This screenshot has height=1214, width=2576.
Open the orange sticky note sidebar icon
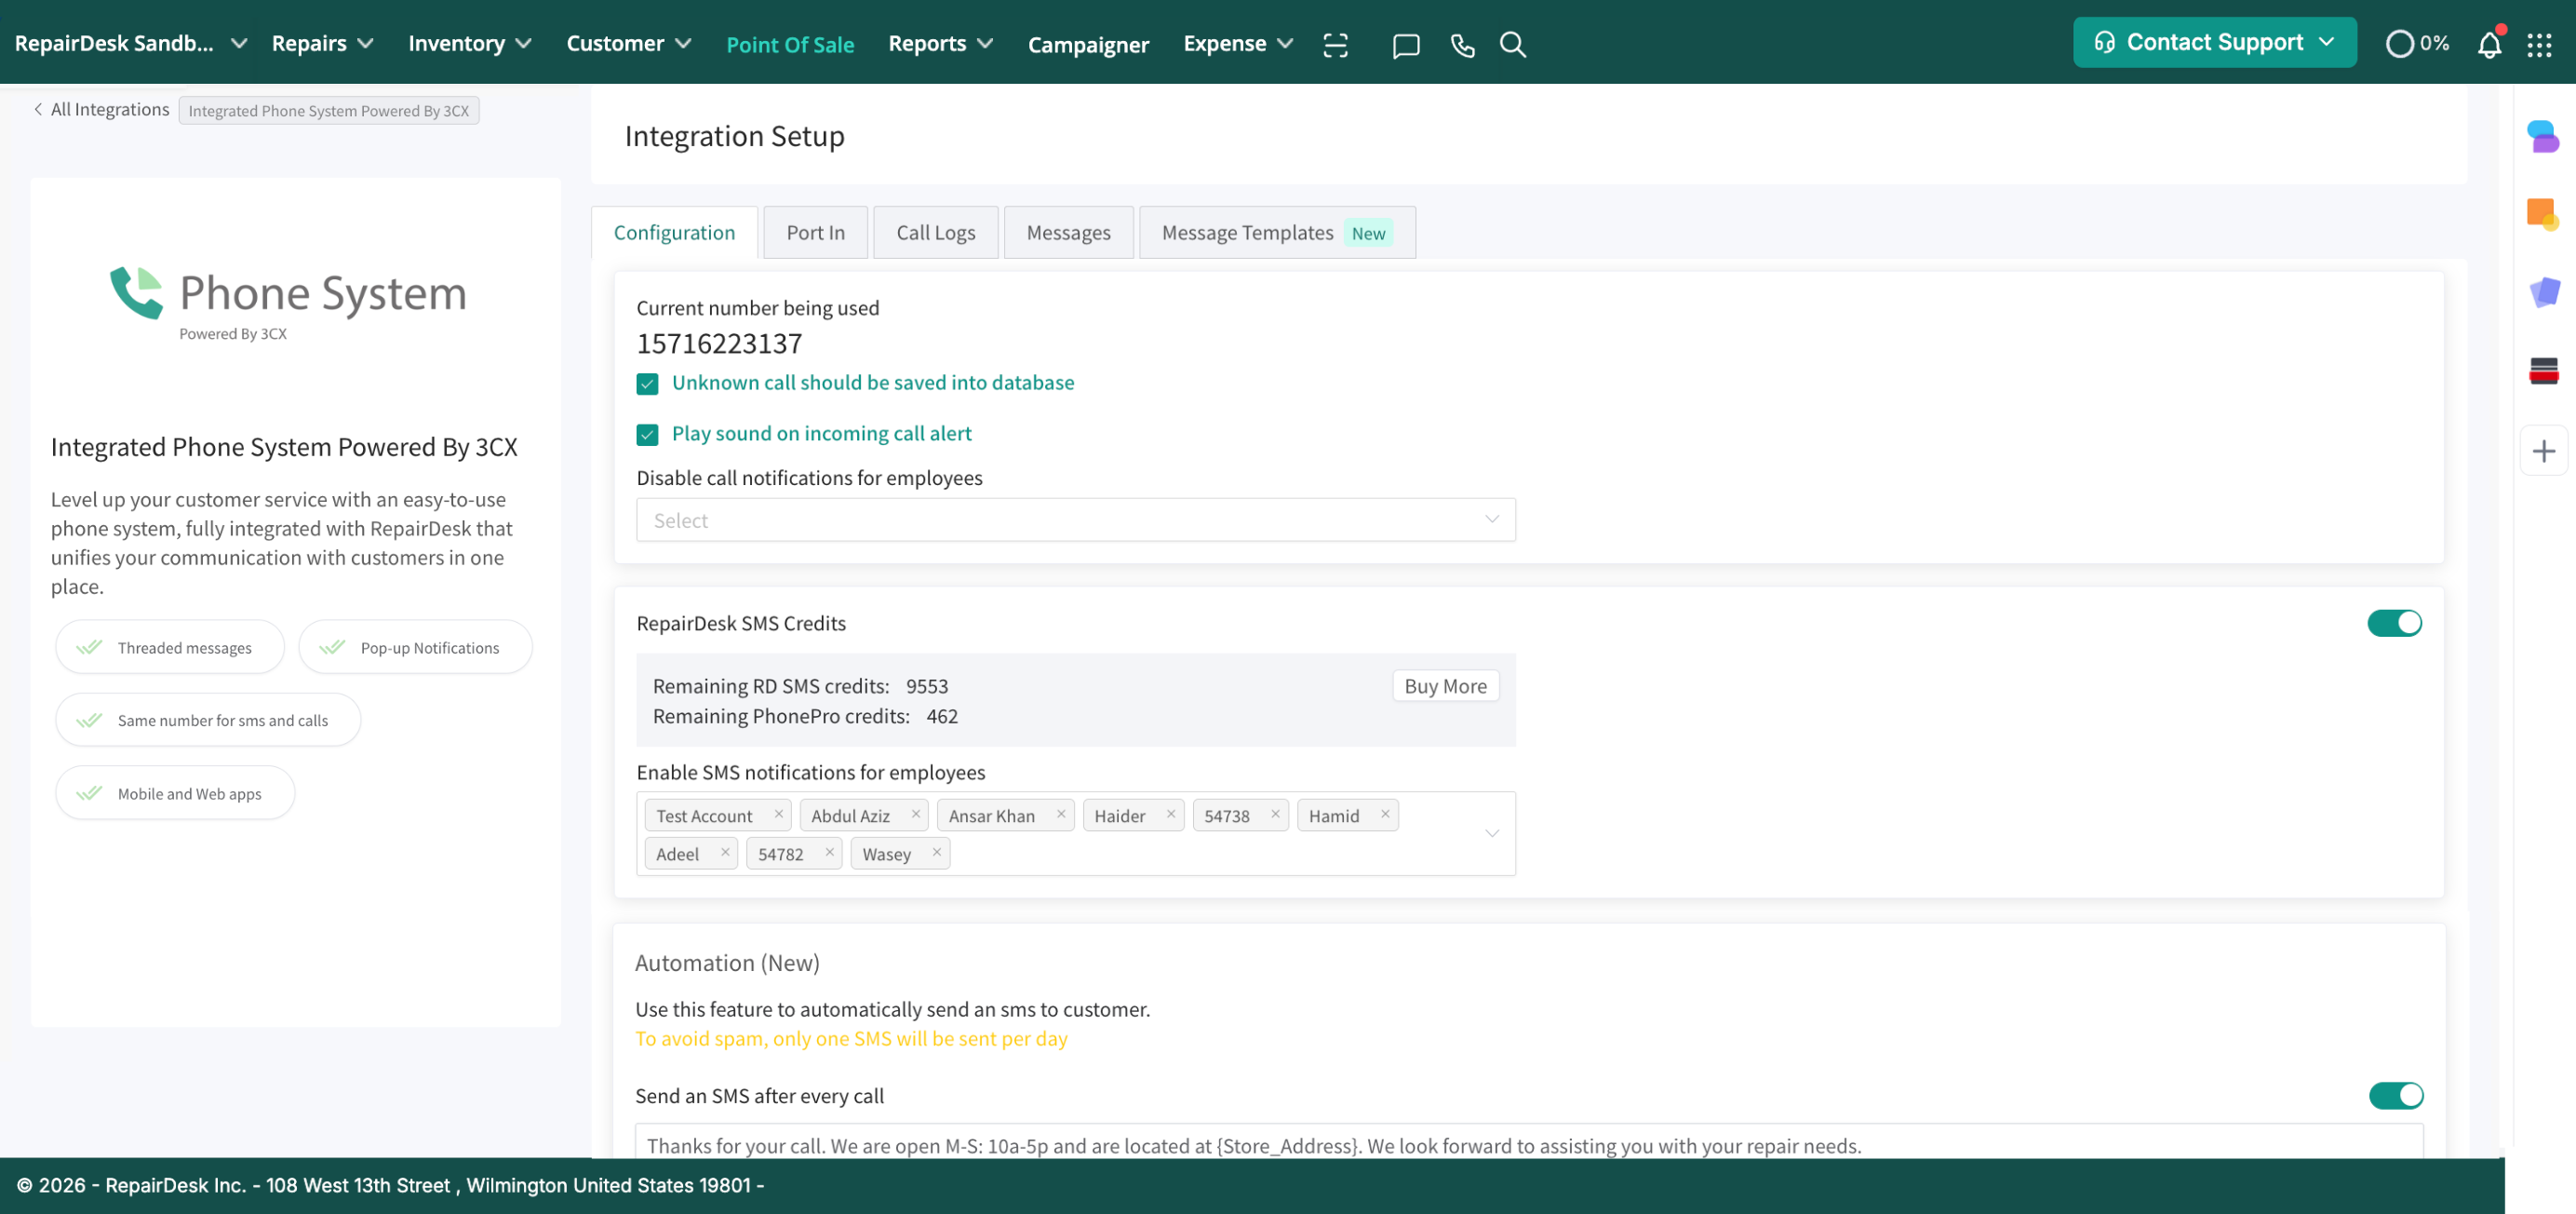point(2543,214)
